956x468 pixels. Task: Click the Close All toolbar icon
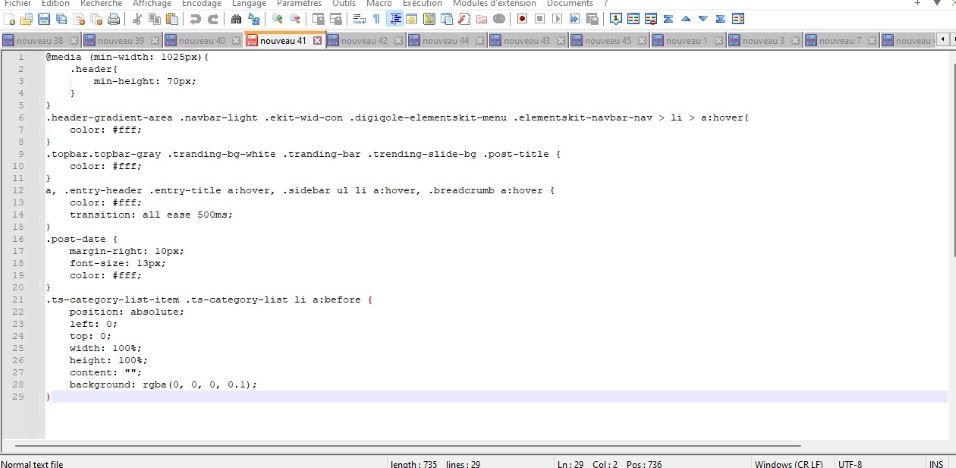point(96,19)
